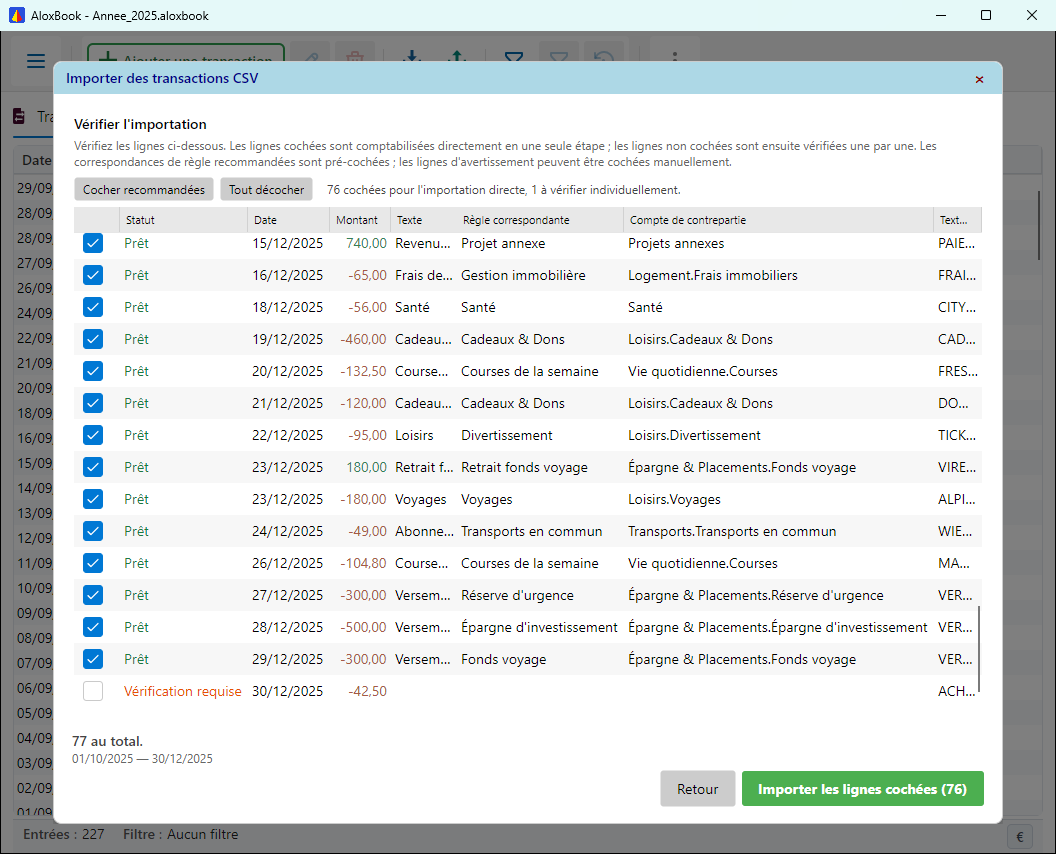Close the CSV import dialog
The height and width of the screenshot is (854, 1056).
[x=979, y=79]
